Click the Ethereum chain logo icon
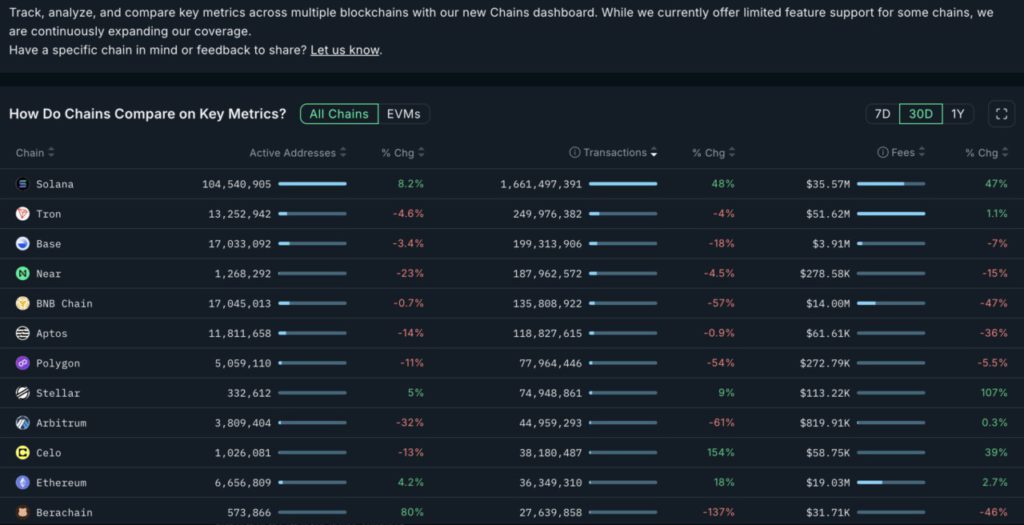1024x525 pixels. coord(23,483)
